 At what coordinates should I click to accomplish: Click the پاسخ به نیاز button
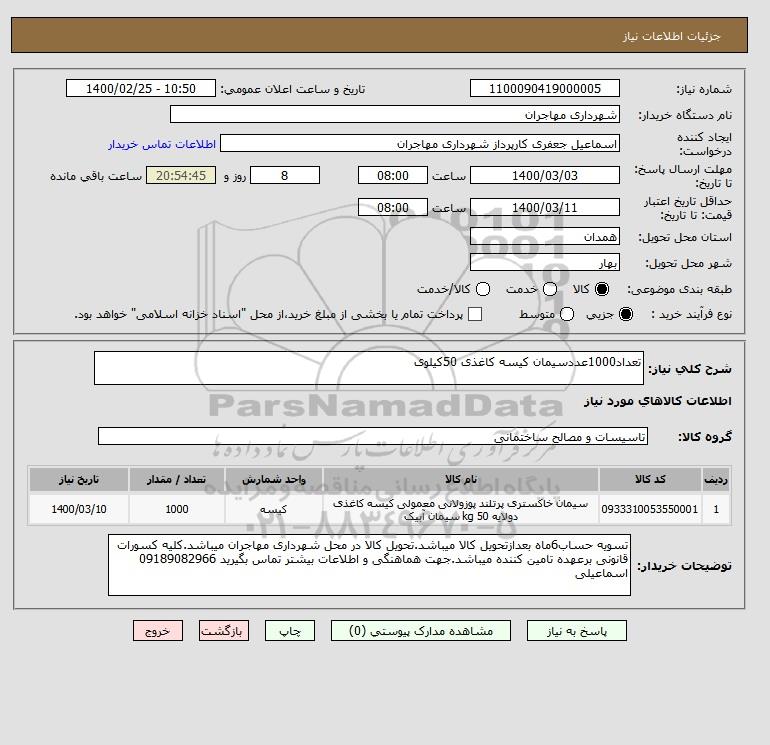(x=577, y=631)
